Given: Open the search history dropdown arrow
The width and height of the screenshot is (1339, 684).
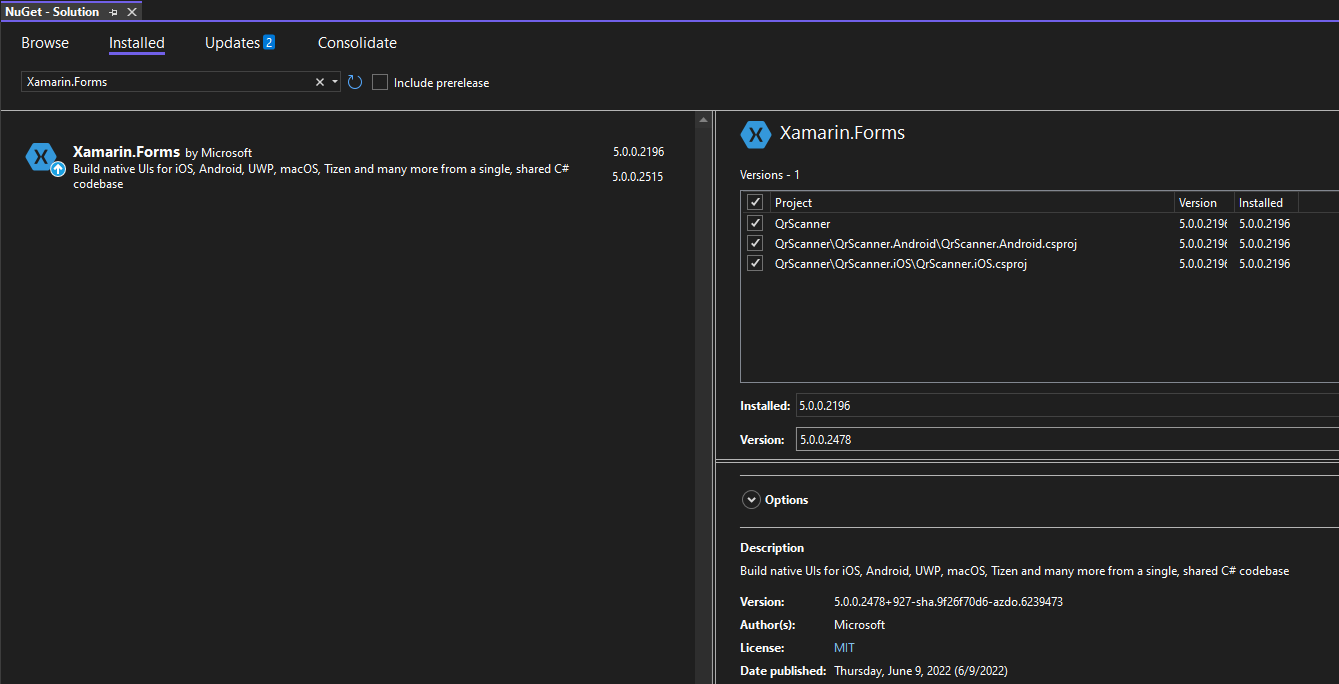Looking at the screenshot, I should click(x=335, y=82).
